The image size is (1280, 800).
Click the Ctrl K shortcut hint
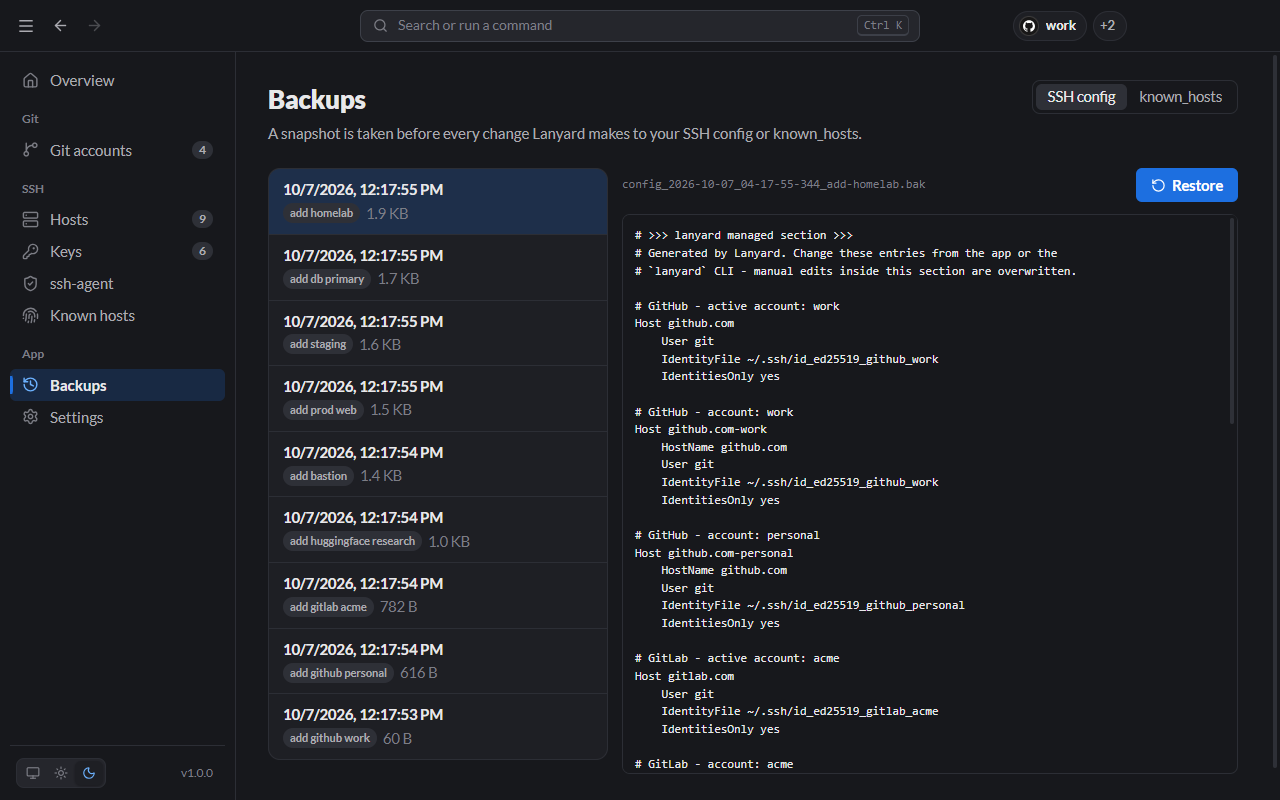883,26
